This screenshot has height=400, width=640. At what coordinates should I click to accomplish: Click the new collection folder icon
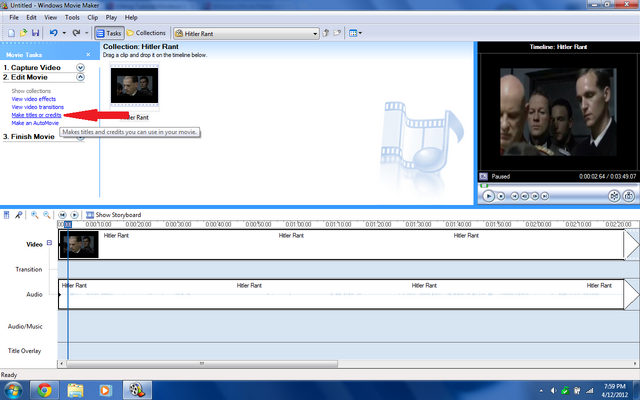337,33
